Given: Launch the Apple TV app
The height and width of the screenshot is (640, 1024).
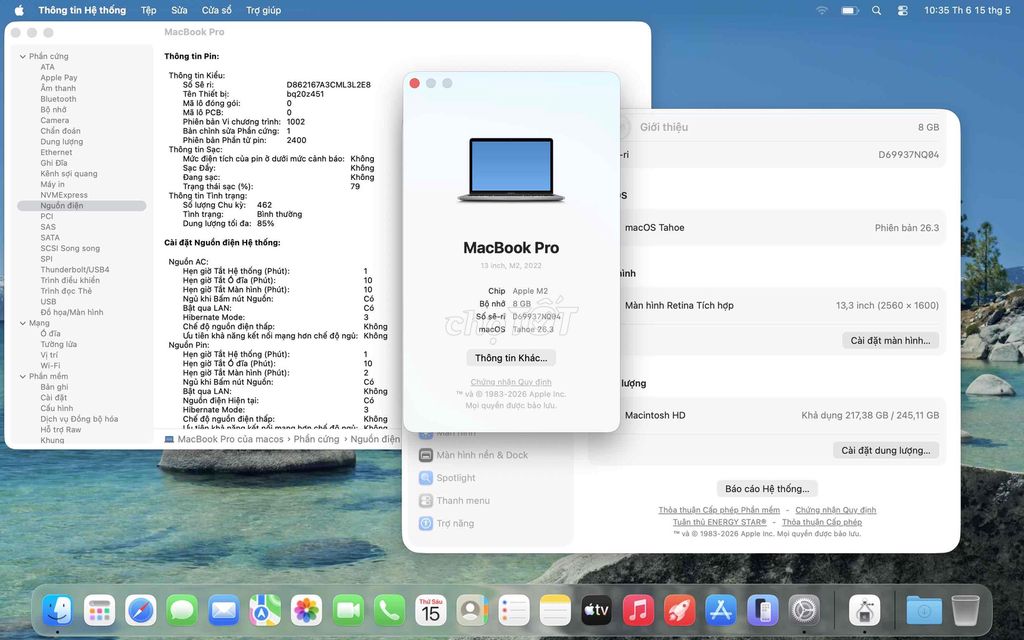Looking at the screenshot, I should point(597,611).
